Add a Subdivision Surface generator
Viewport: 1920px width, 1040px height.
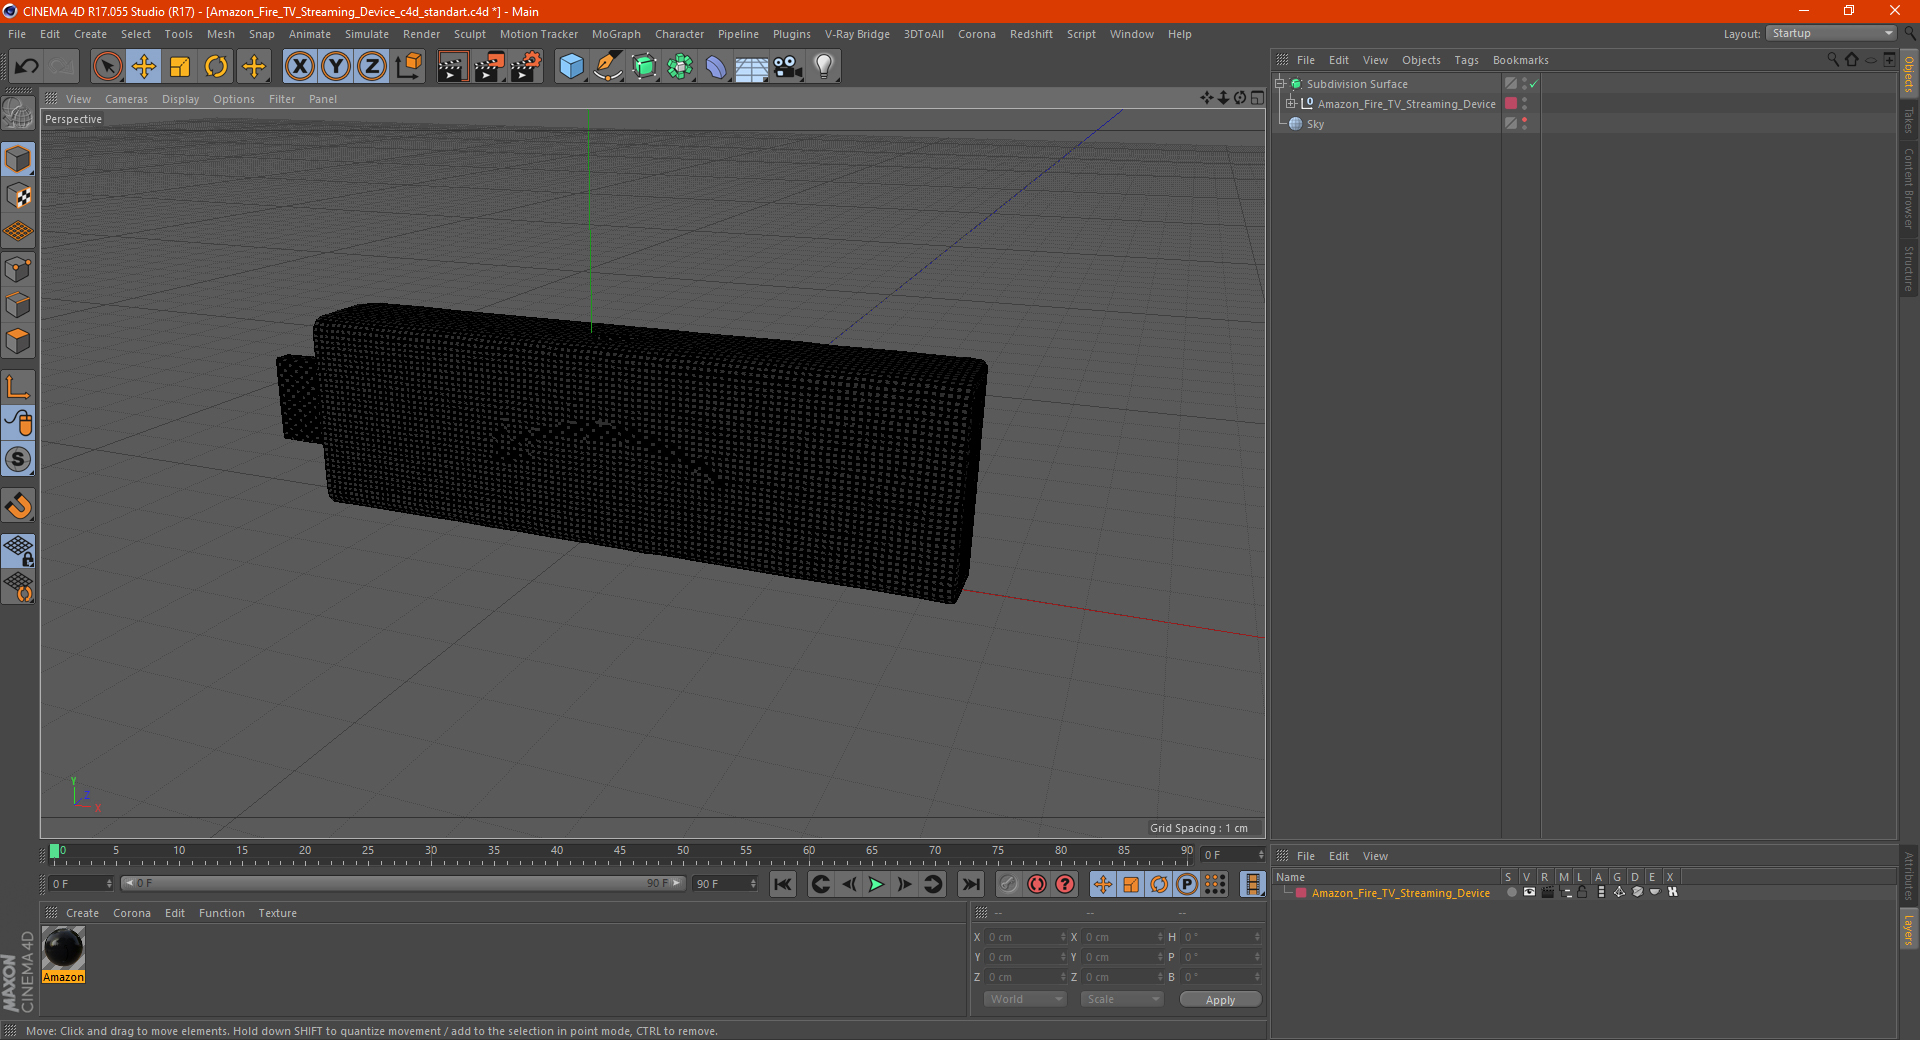(644, 67)
